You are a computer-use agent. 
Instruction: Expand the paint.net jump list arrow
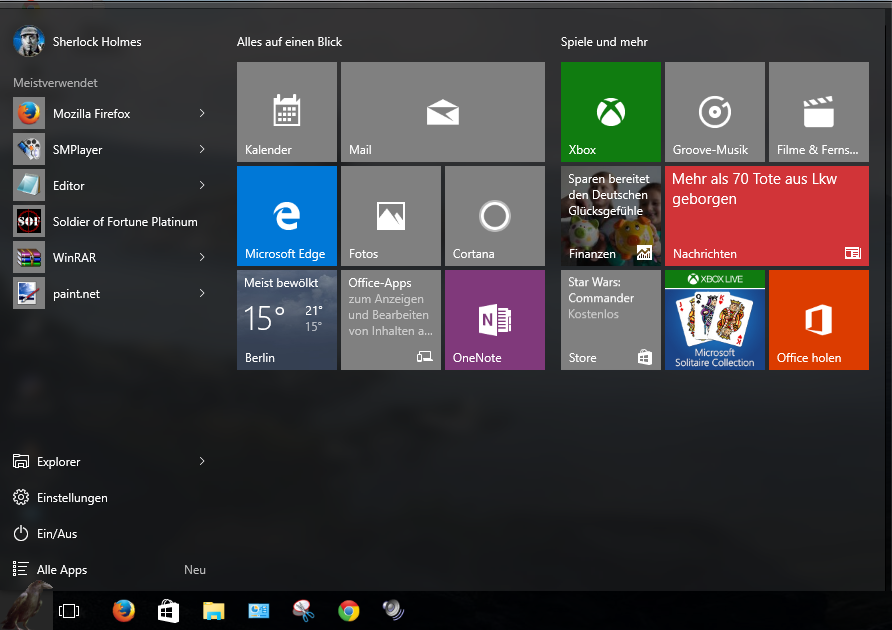pos(202,293)
